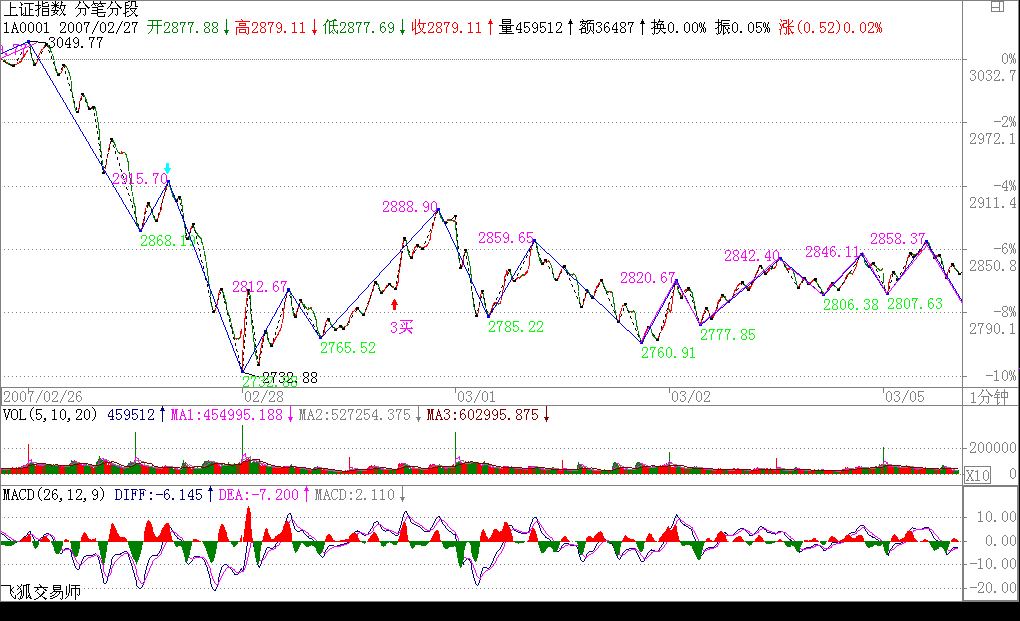The height and width of the screenshot is (621, 1020).
Task: Click the cyan arrow marker above 2915.70
Action: (x=168, y=168)
